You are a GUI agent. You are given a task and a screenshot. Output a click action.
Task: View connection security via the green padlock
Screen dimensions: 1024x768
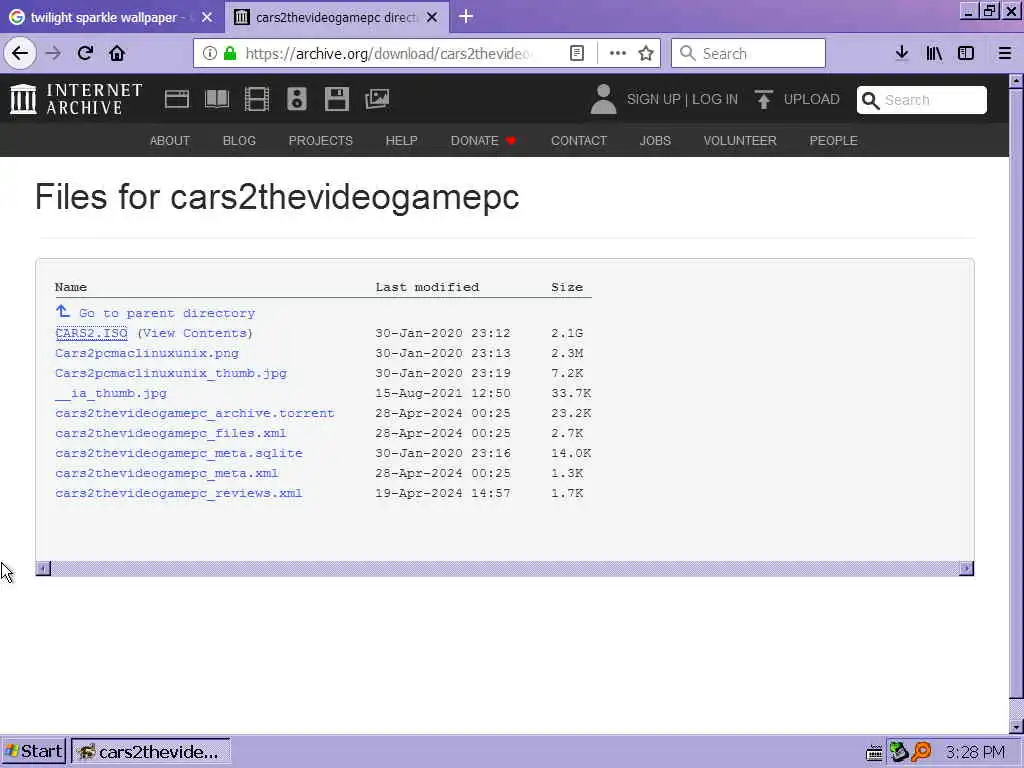coord(230,53)
